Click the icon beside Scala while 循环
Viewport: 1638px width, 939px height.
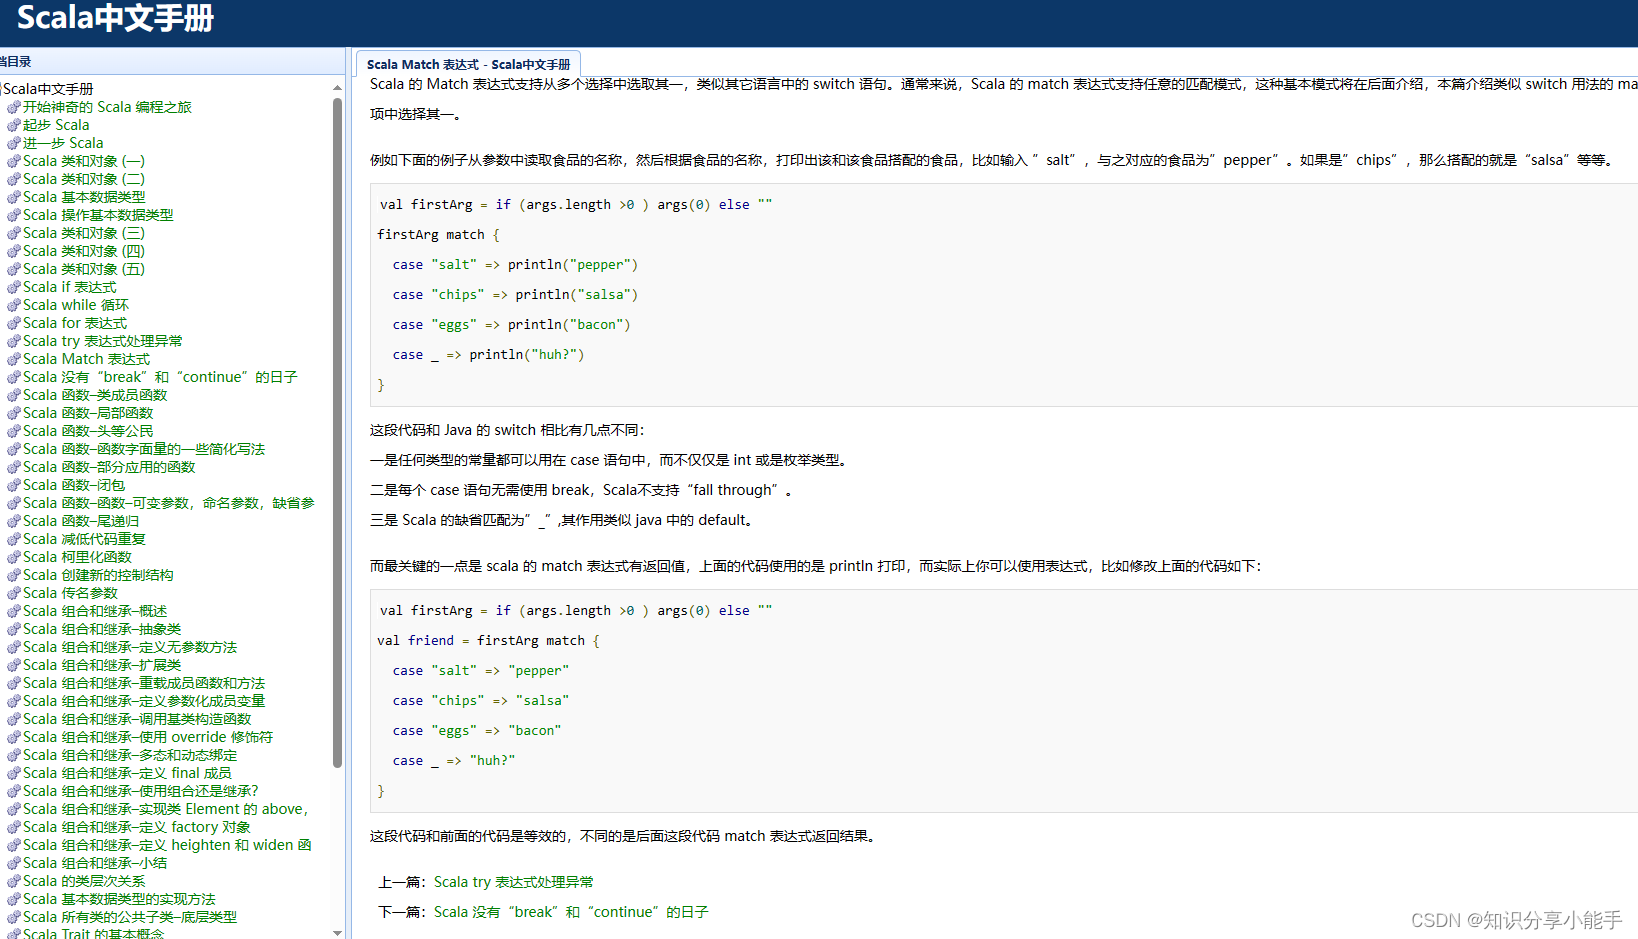pos(14,305)
